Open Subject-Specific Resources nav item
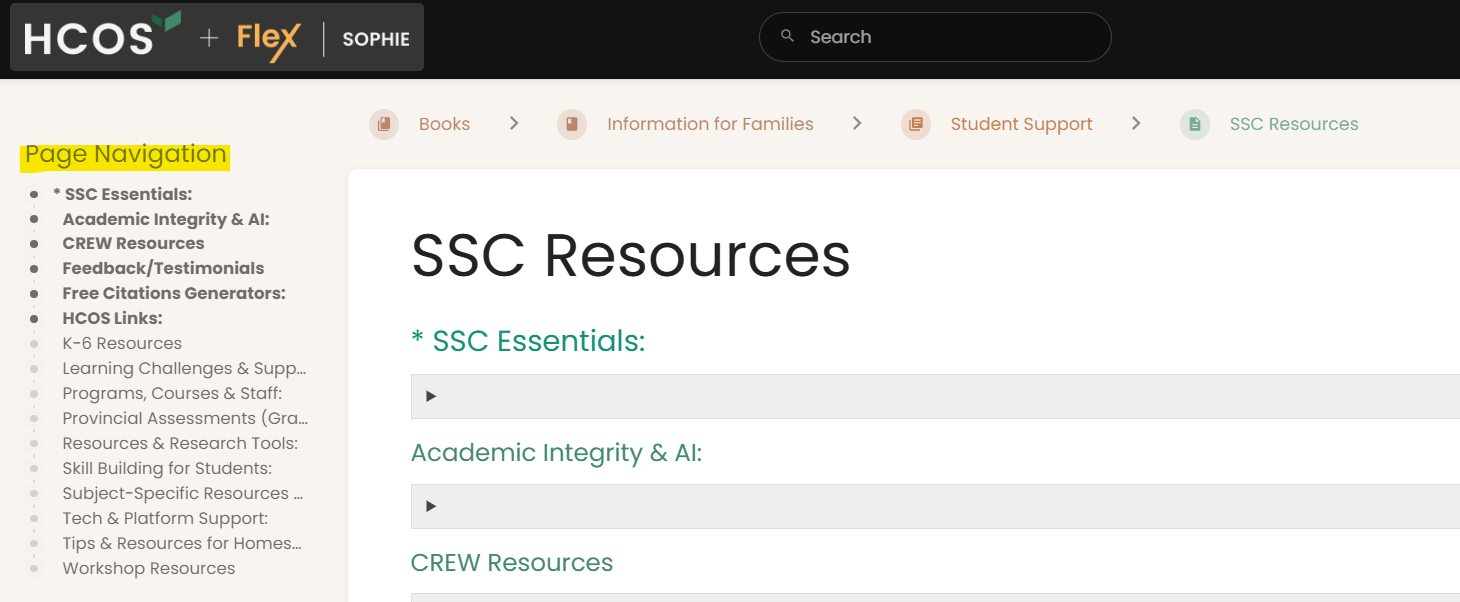1460x602 pixels. (x=183, y=494)
